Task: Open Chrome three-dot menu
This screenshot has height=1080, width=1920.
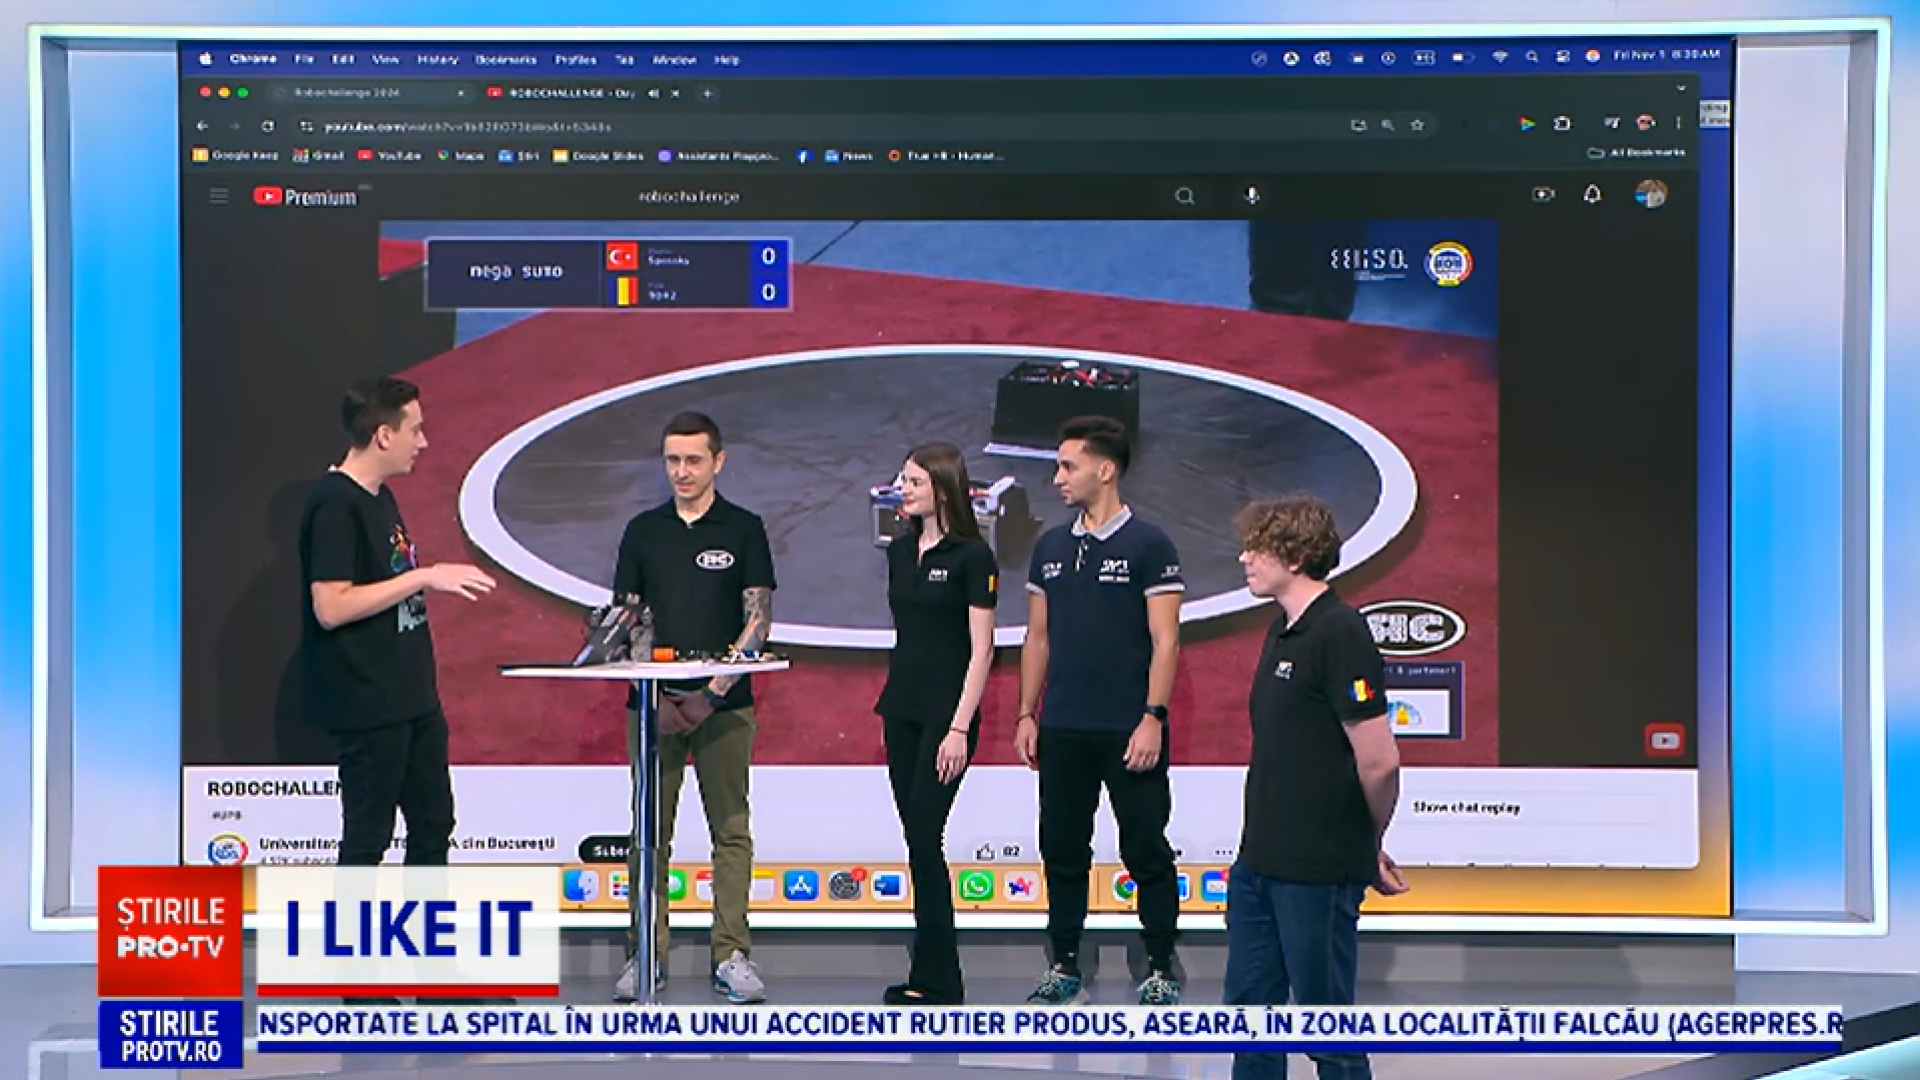Action: point(1678,123)
